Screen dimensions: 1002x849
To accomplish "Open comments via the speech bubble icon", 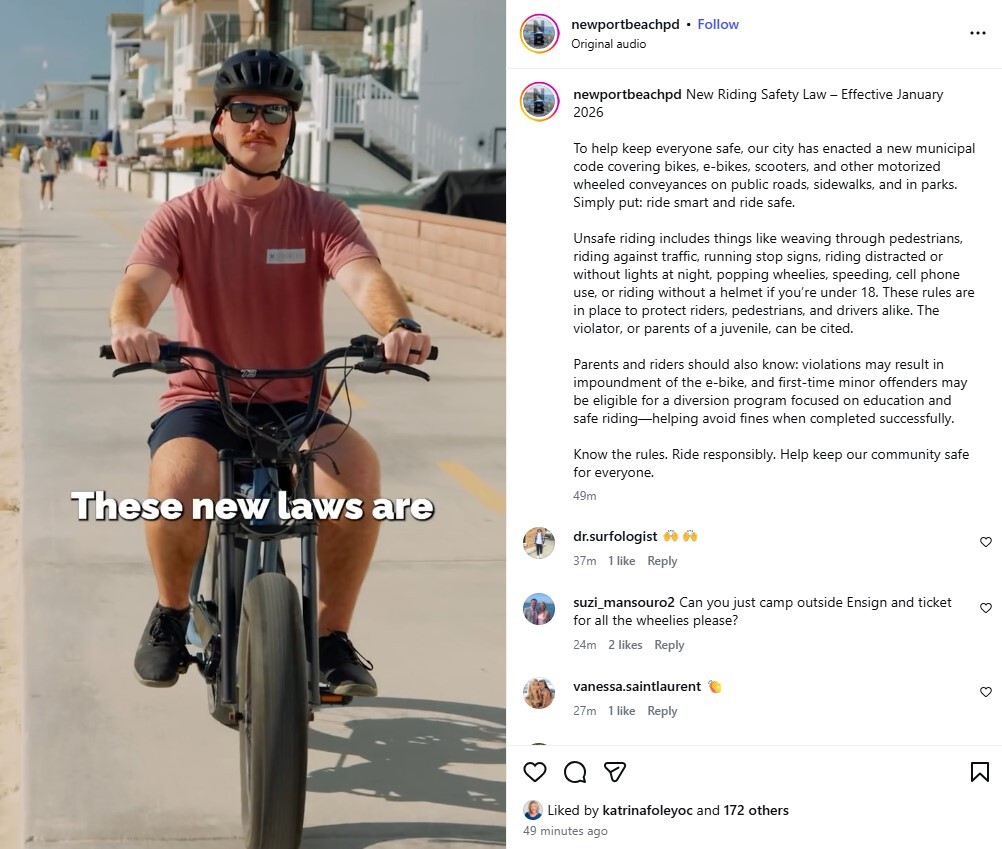I will coord(575,772).
